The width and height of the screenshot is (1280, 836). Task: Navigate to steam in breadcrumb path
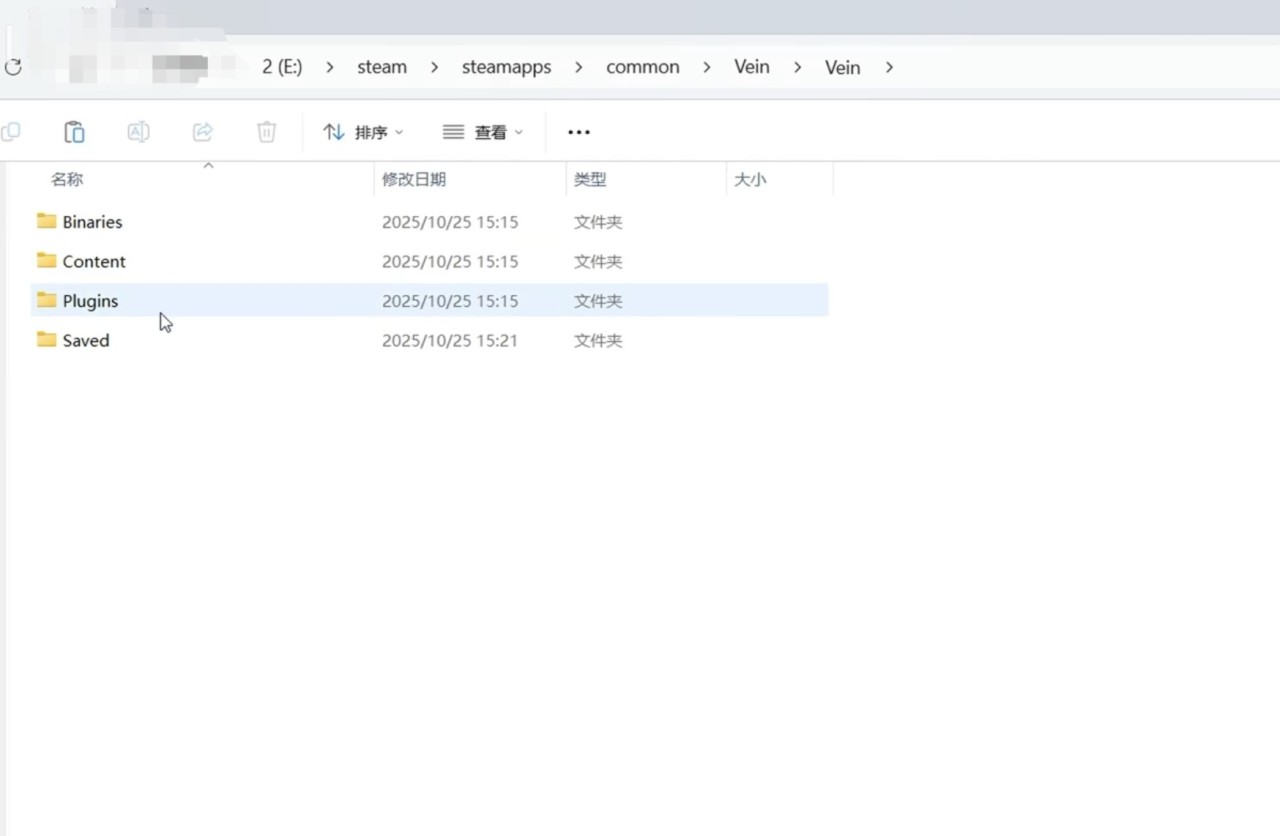click(x=382, y=67)
